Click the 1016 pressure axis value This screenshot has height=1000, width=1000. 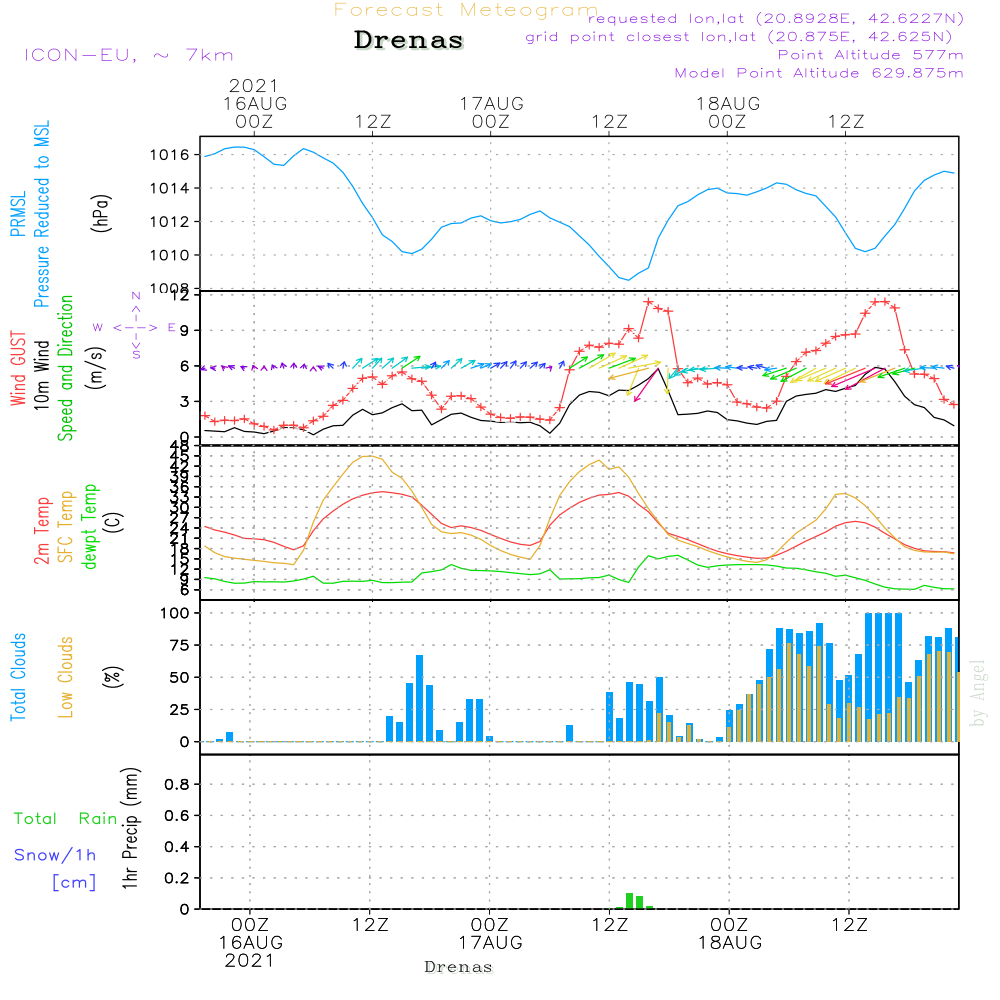(170, 155)
